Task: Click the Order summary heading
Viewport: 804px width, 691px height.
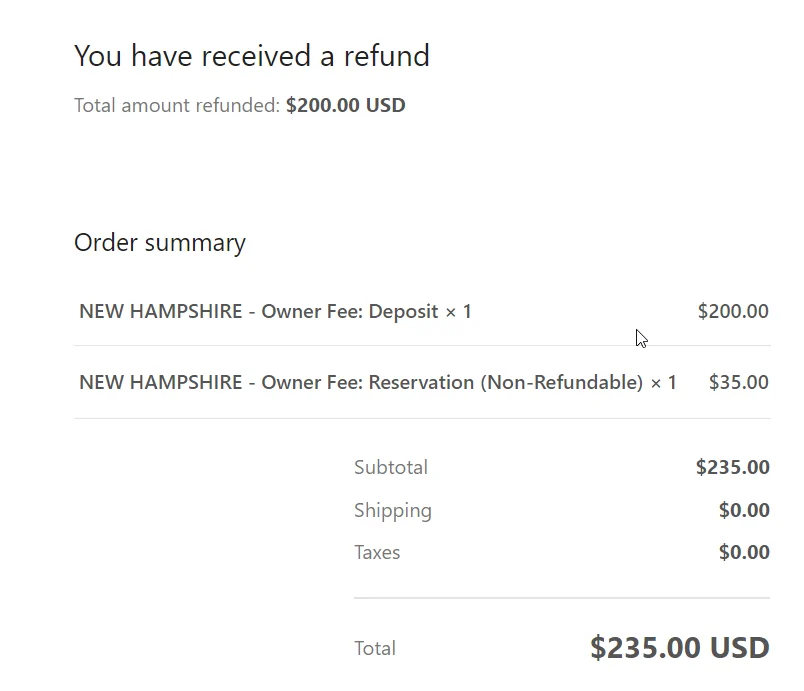Action: point(160,242)
